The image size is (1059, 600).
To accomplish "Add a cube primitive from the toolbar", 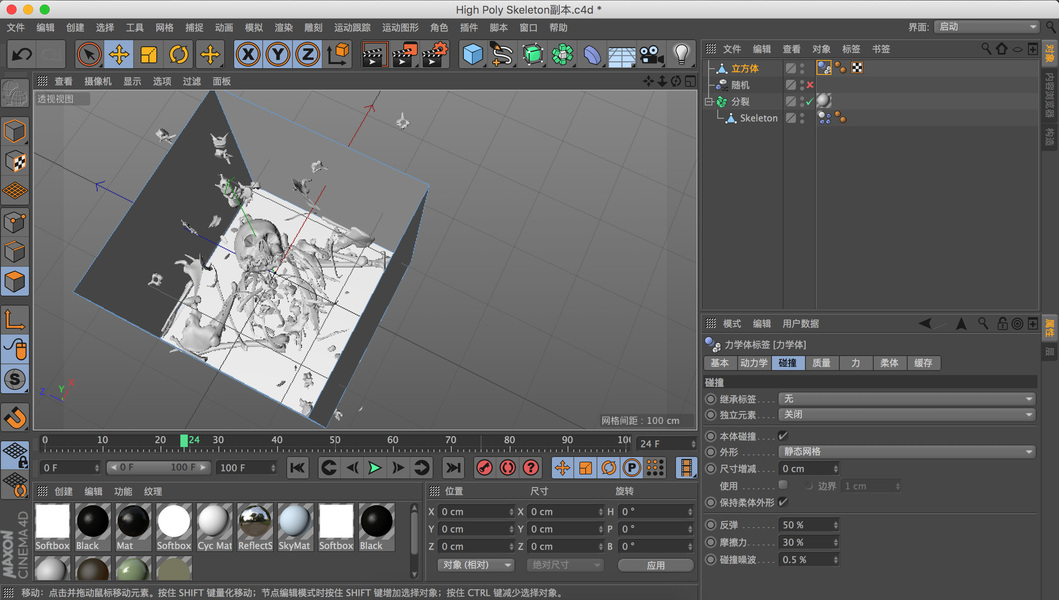I will coord(473,54).
